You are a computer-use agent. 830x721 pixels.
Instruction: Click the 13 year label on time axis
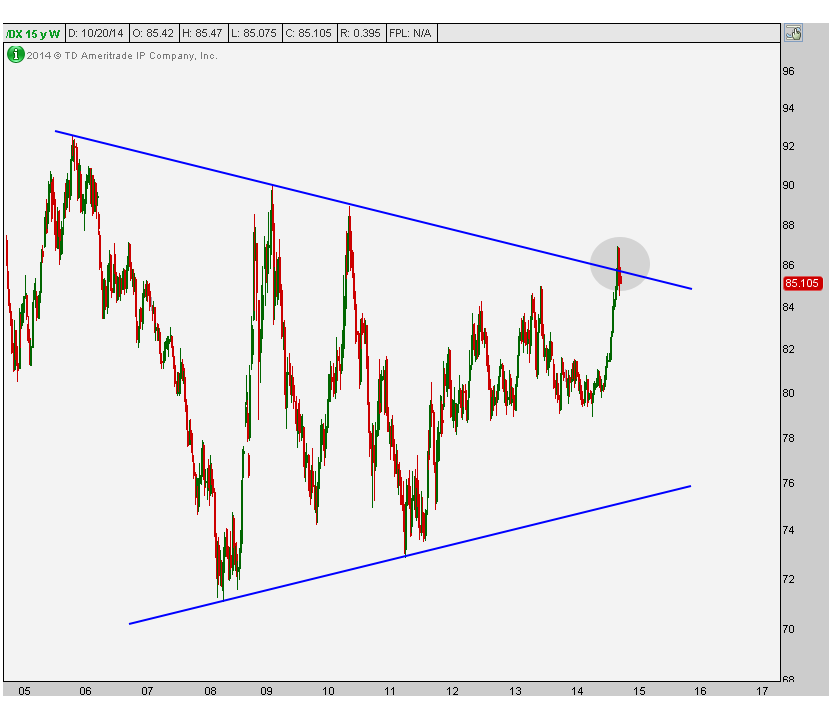pyautogui.click(x=515, y=691)
